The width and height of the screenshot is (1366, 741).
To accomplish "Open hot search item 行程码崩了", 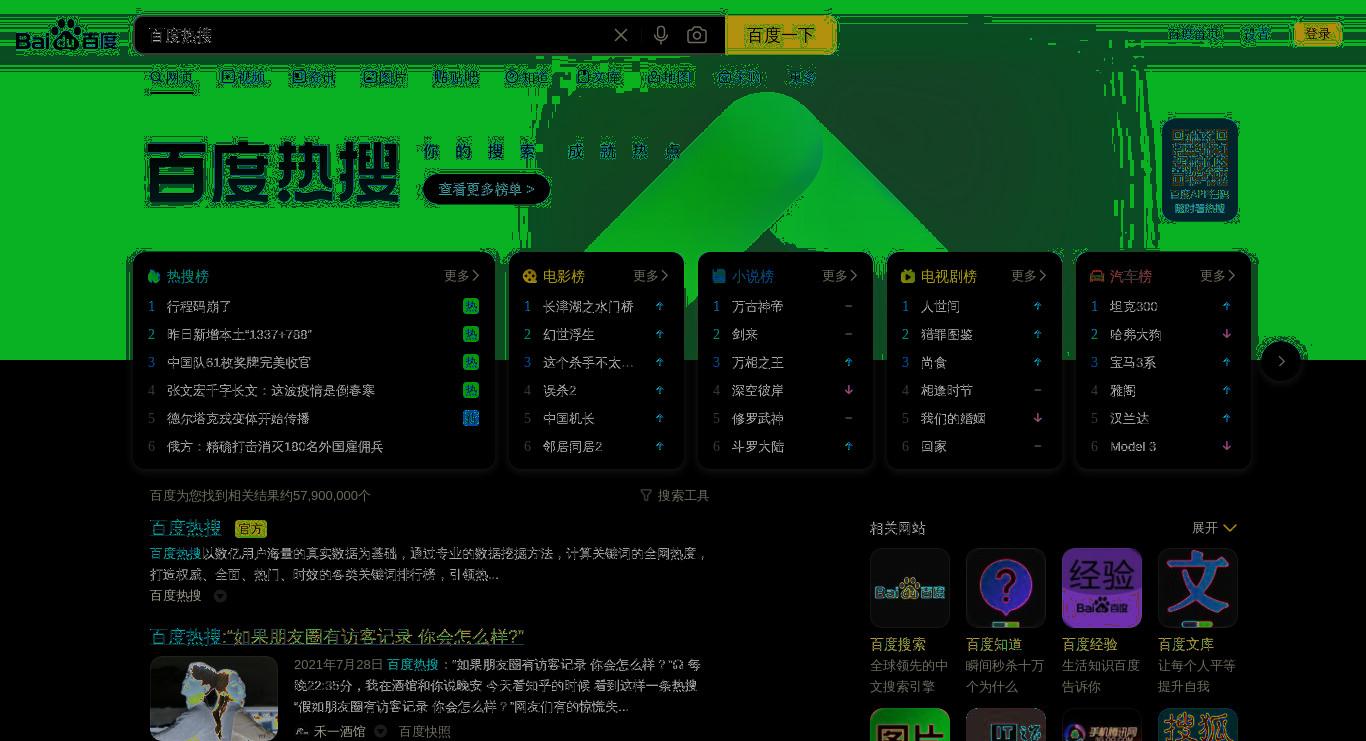I will [199, 306].
